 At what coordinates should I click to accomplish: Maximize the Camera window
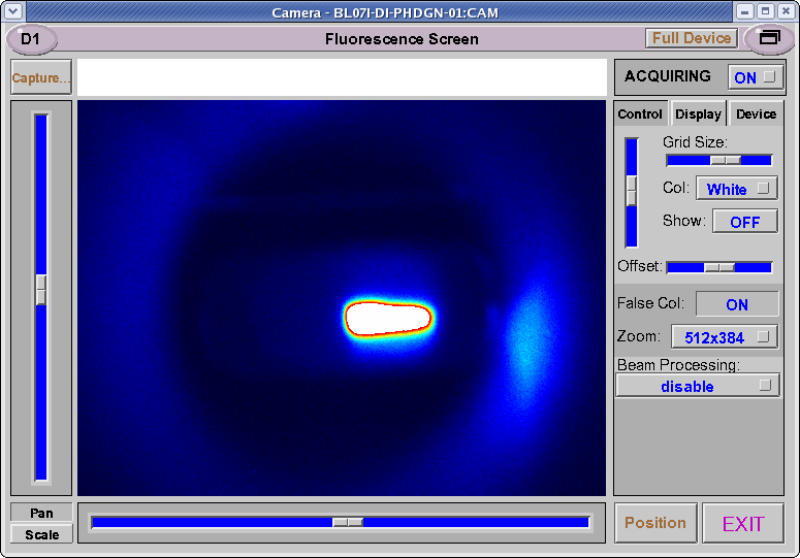[765, 11]
